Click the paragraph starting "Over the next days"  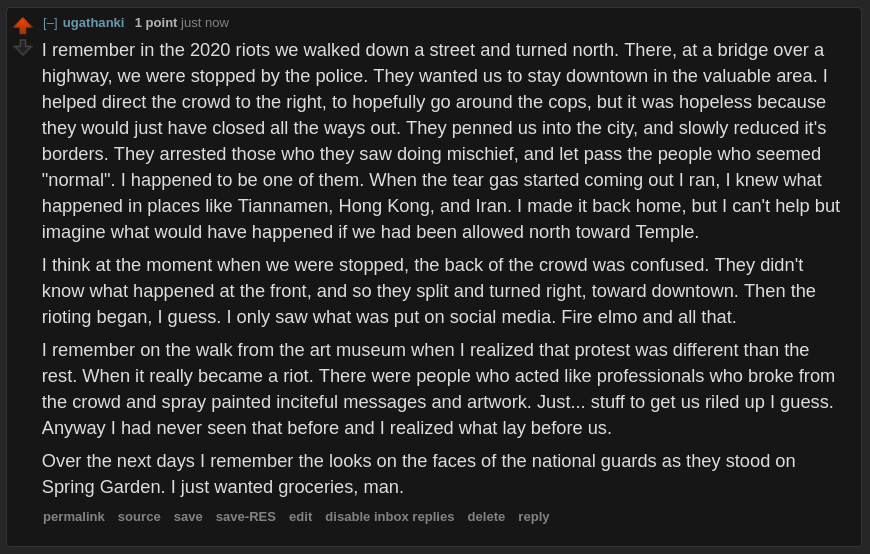pyautogui.click(x=420, y=474)
